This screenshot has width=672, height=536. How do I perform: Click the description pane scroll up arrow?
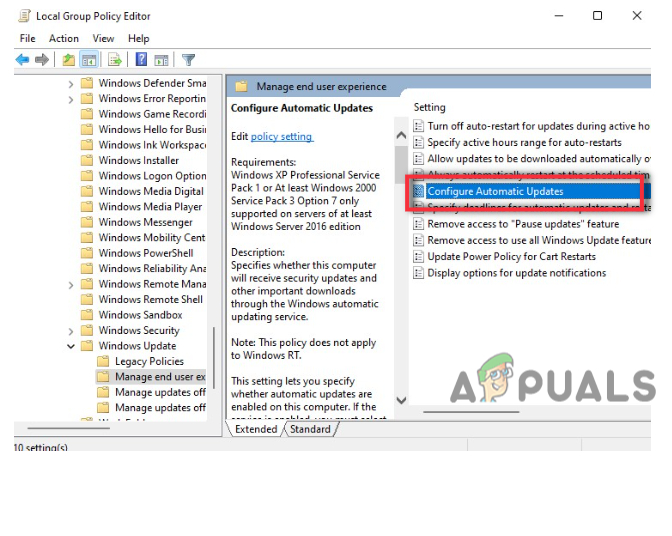(x=401, y=135)
